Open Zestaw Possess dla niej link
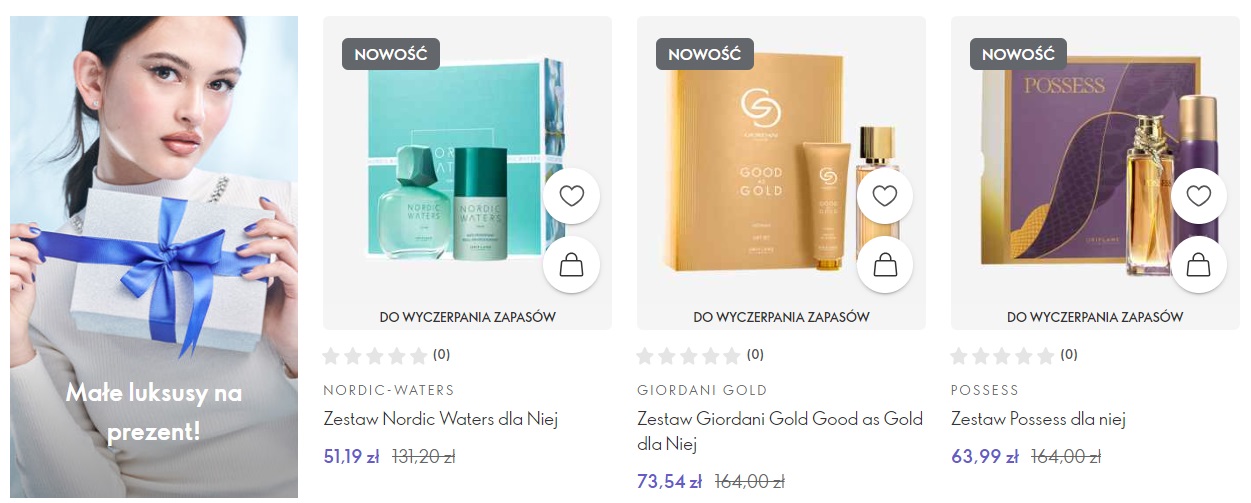Image resolution: width=1251 pixels, height=503 pixels. point(1039,419)
